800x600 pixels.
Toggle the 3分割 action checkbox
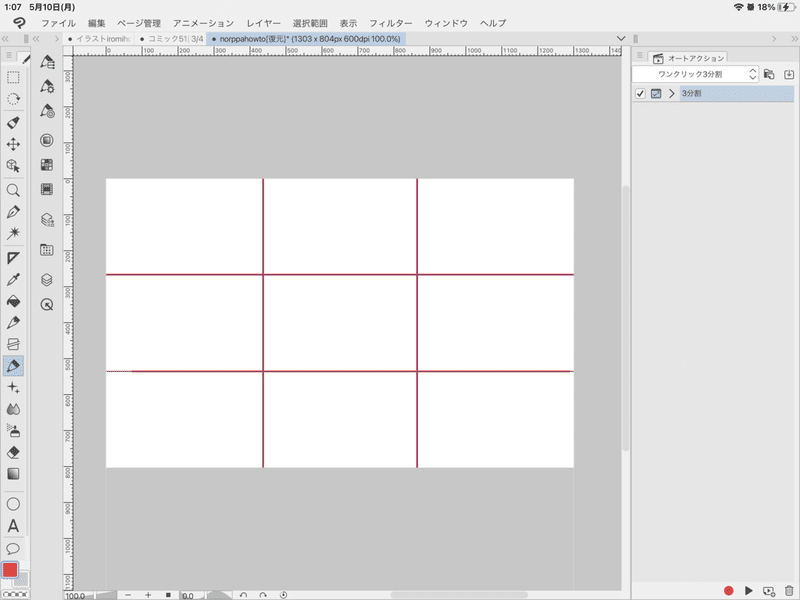tap(640, 93)
